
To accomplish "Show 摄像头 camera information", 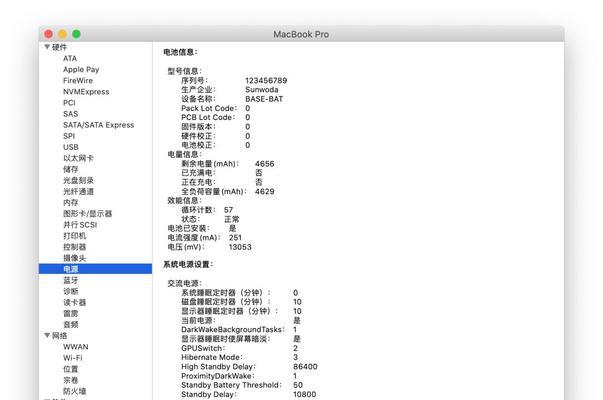I will click(x=75, y=258).
